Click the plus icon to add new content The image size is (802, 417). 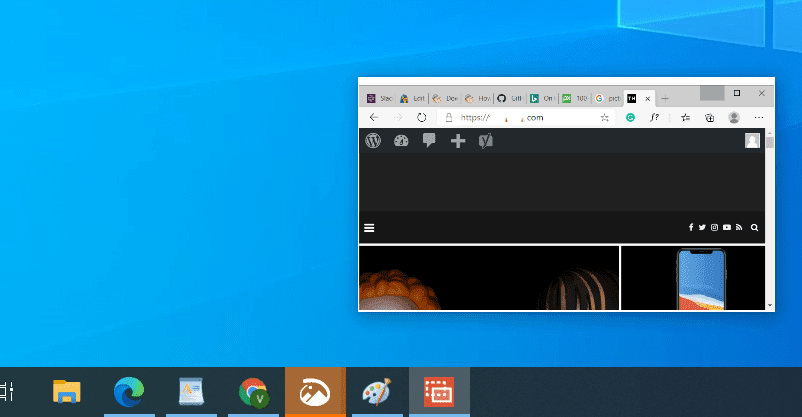pos(458,141)
